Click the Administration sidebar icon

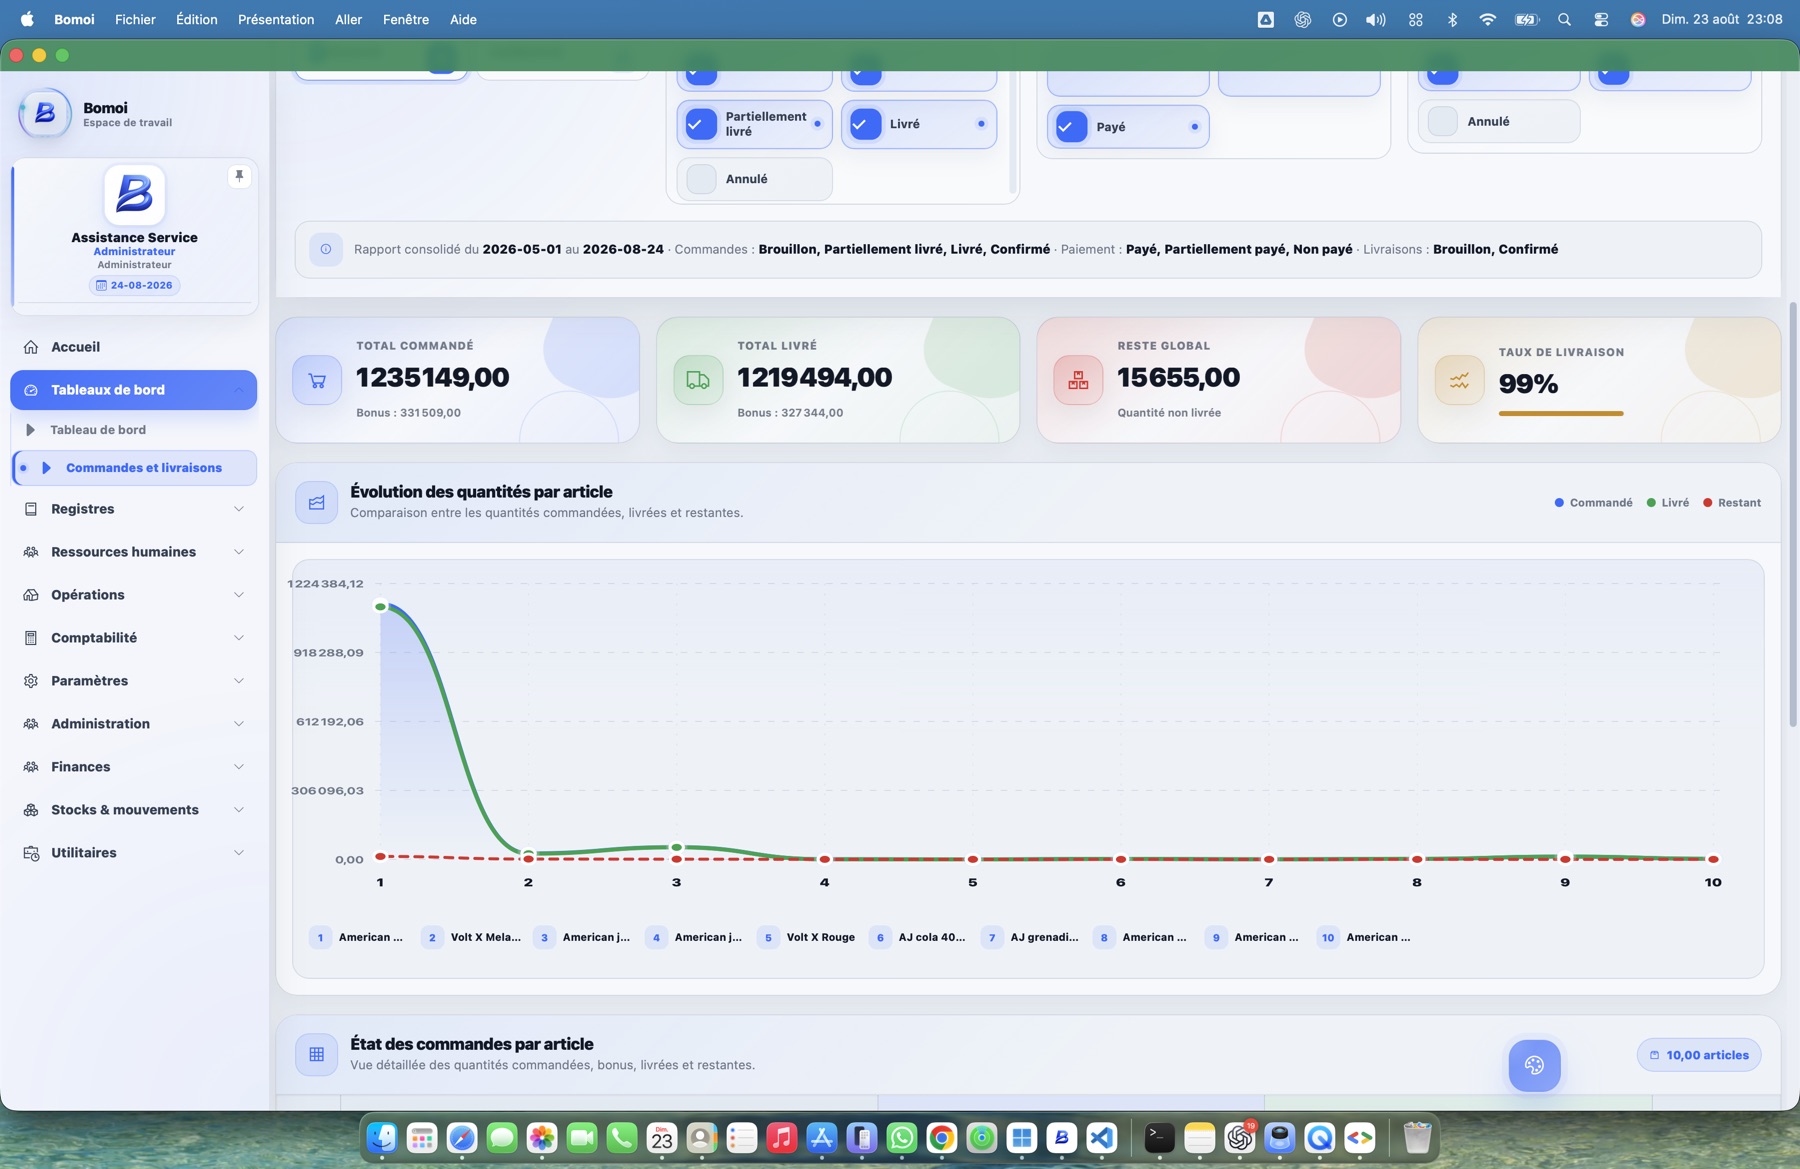(x=31, y=724)
